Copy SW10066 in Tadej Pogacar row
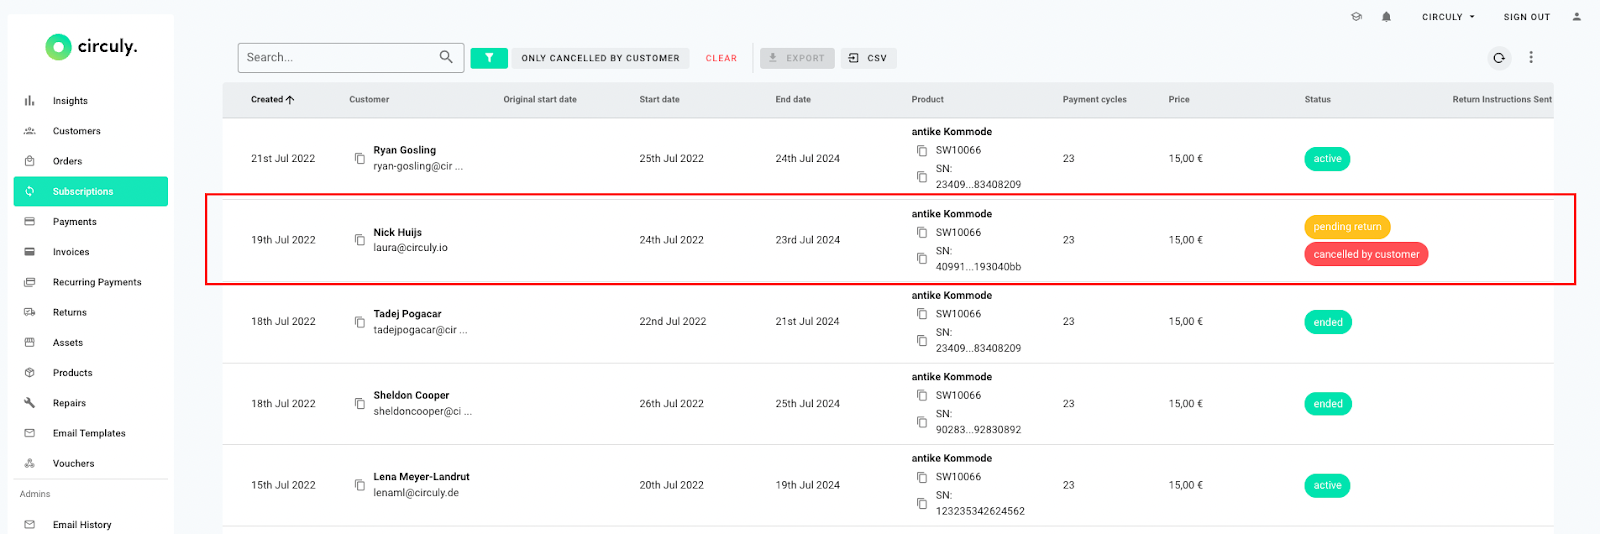1600x534 pixels. pos(922,314)
